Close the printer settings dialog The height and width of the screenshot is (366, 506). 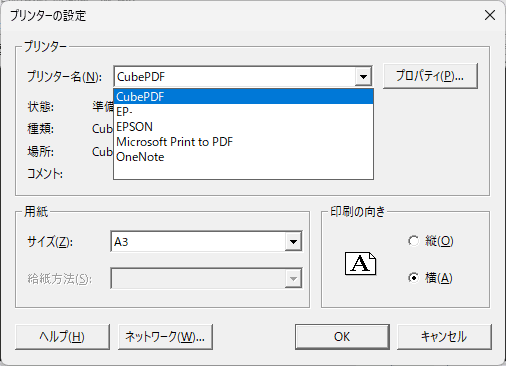tap(490, 15)
